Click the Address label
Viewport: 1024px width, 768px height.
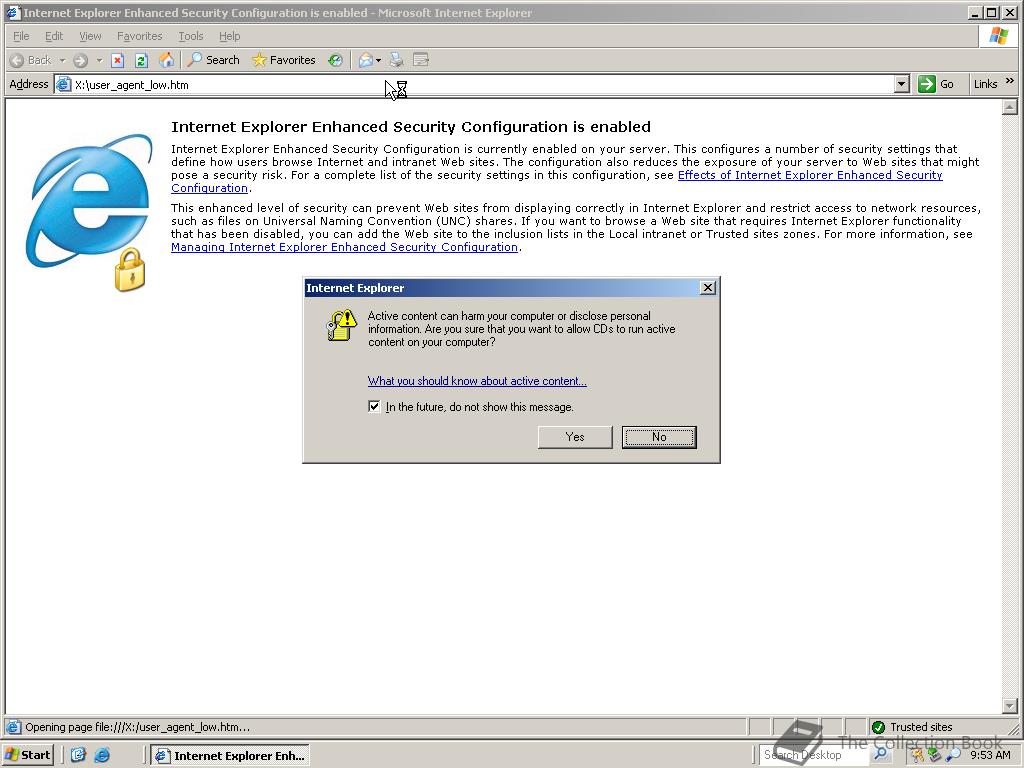pos(29,84)
